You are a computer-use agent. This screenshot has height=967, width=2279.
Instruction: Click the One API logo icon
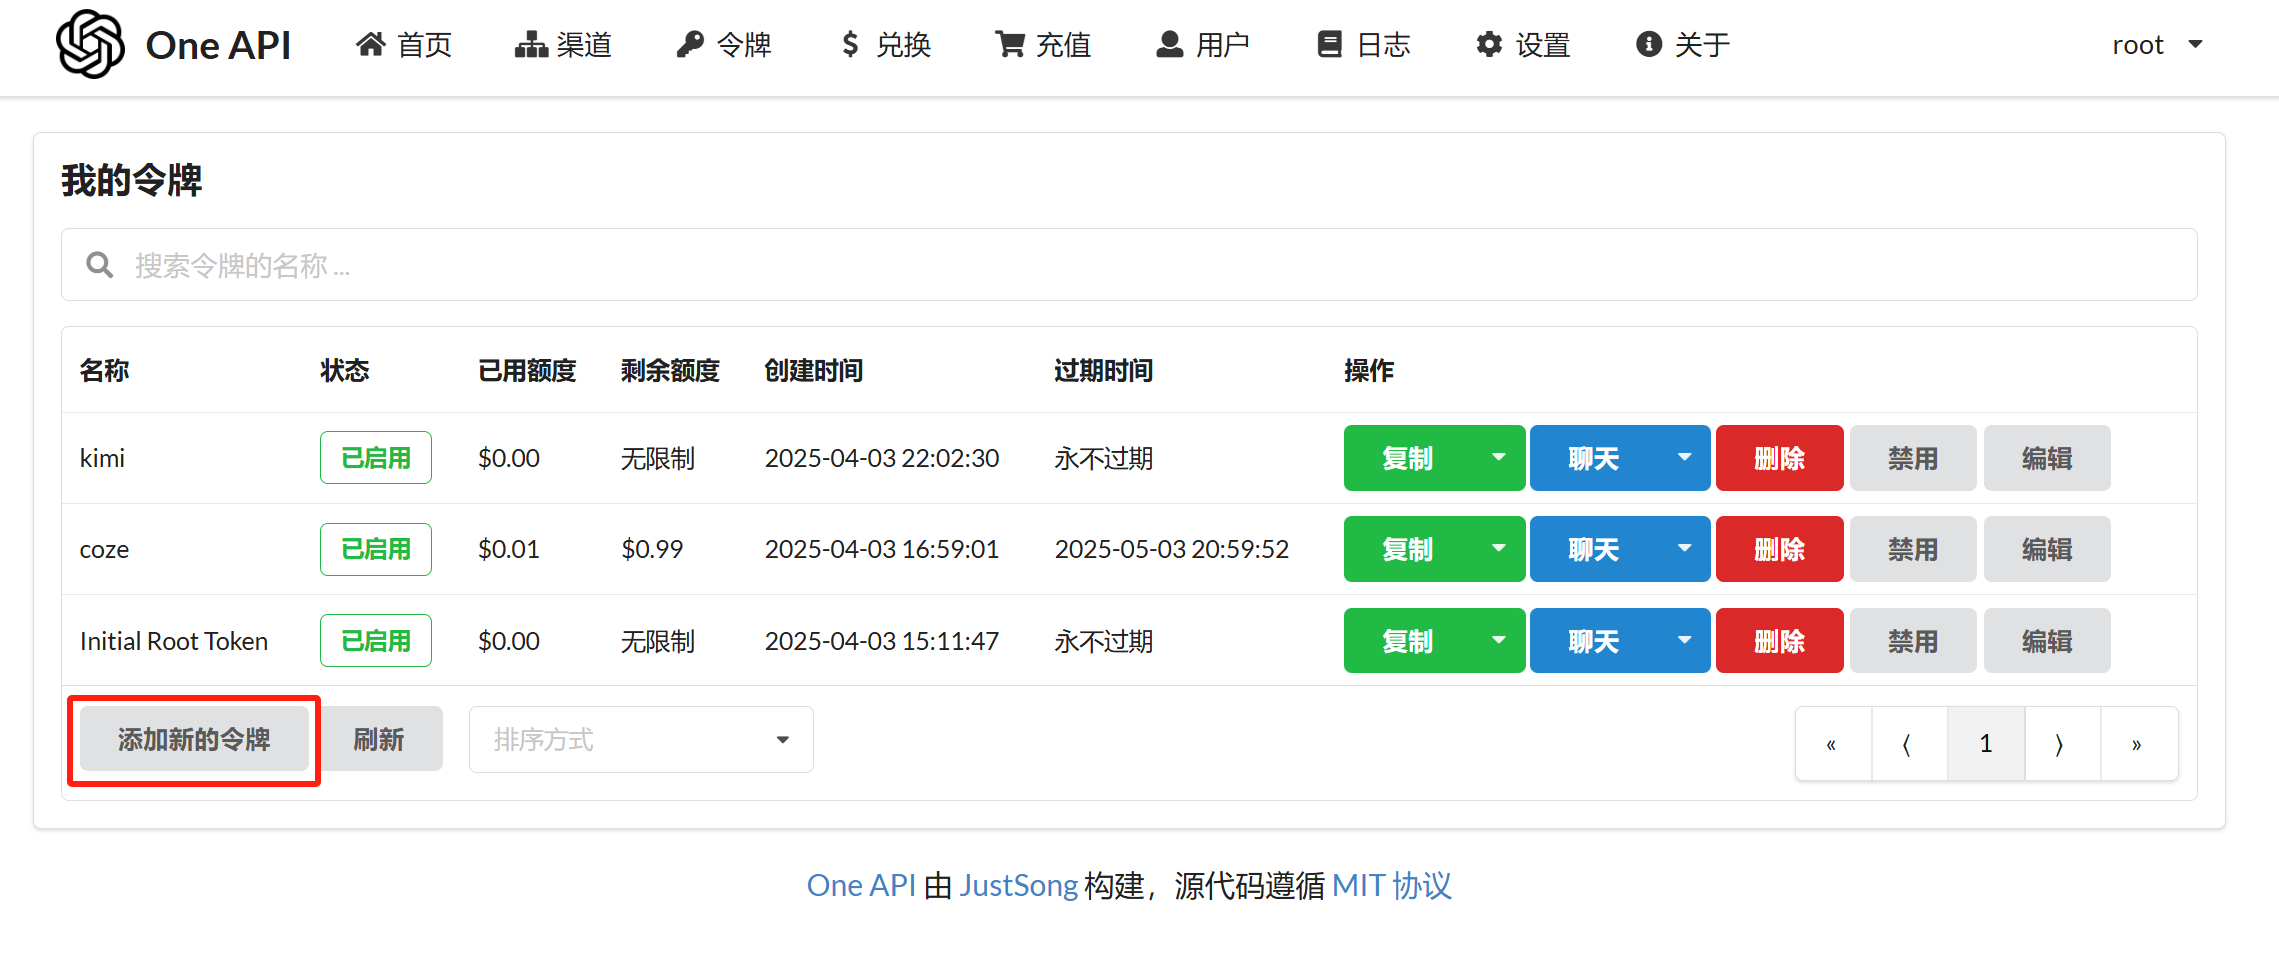point(90,45)
